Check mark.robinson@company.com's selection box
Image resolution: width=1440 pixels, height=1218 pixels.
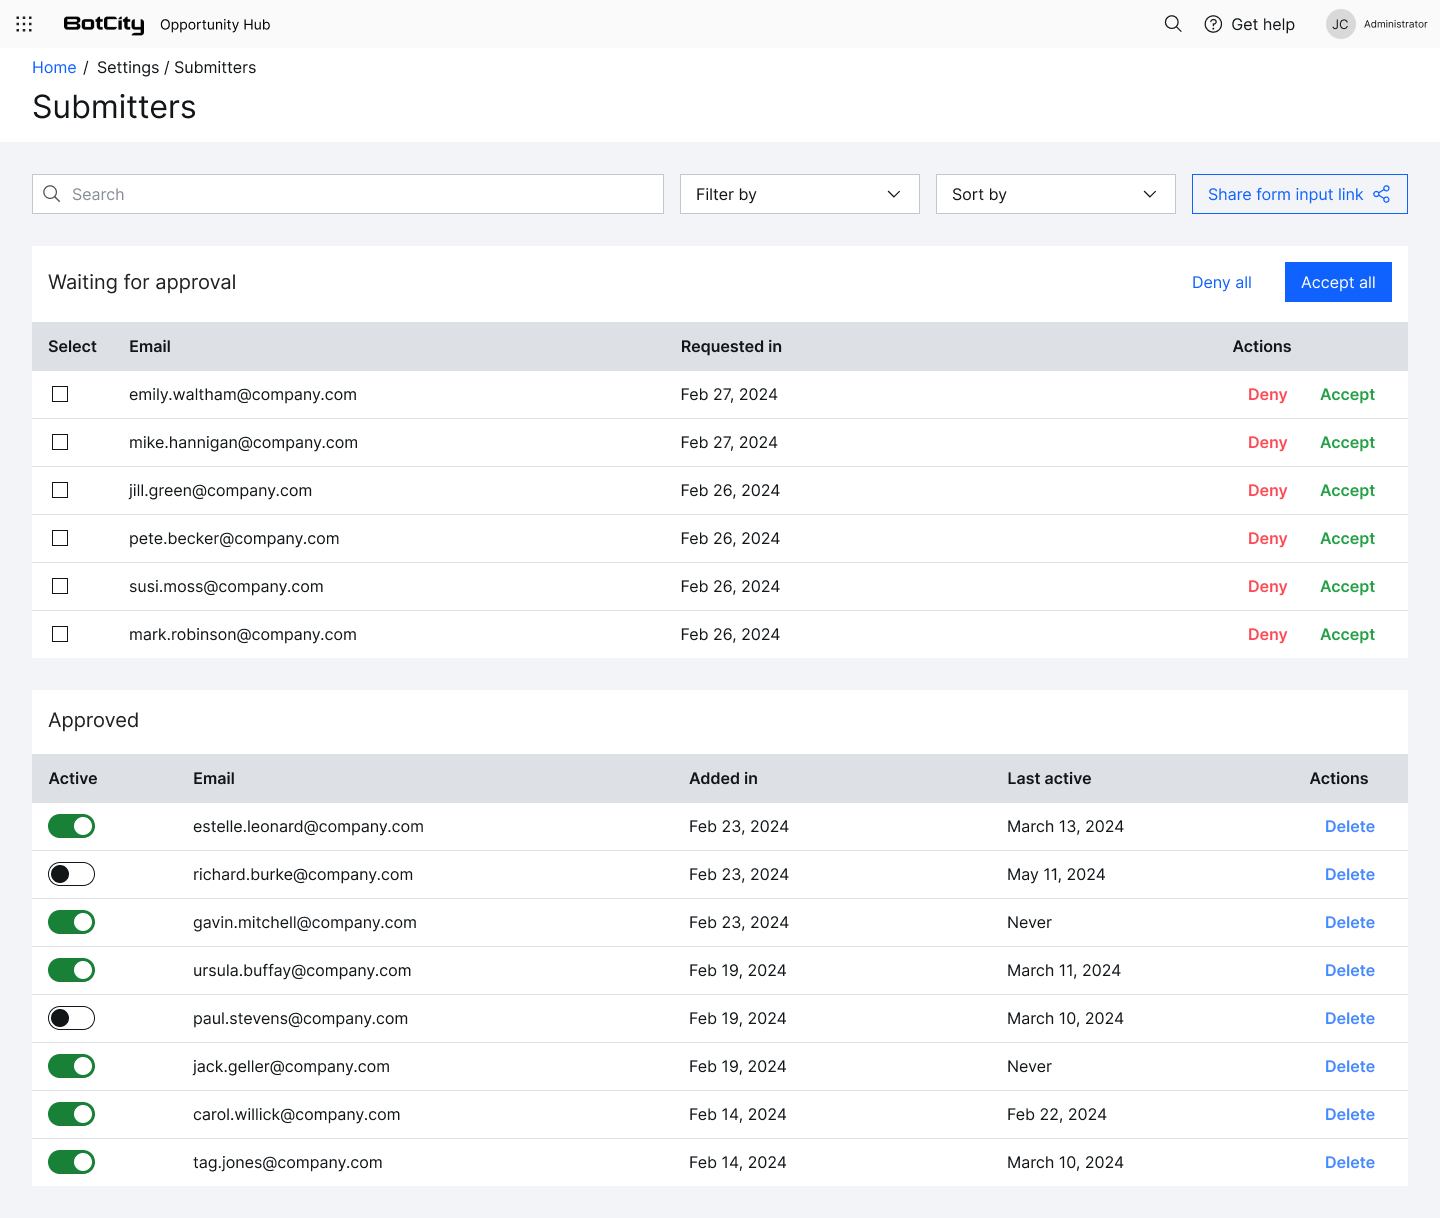[59, 634]
